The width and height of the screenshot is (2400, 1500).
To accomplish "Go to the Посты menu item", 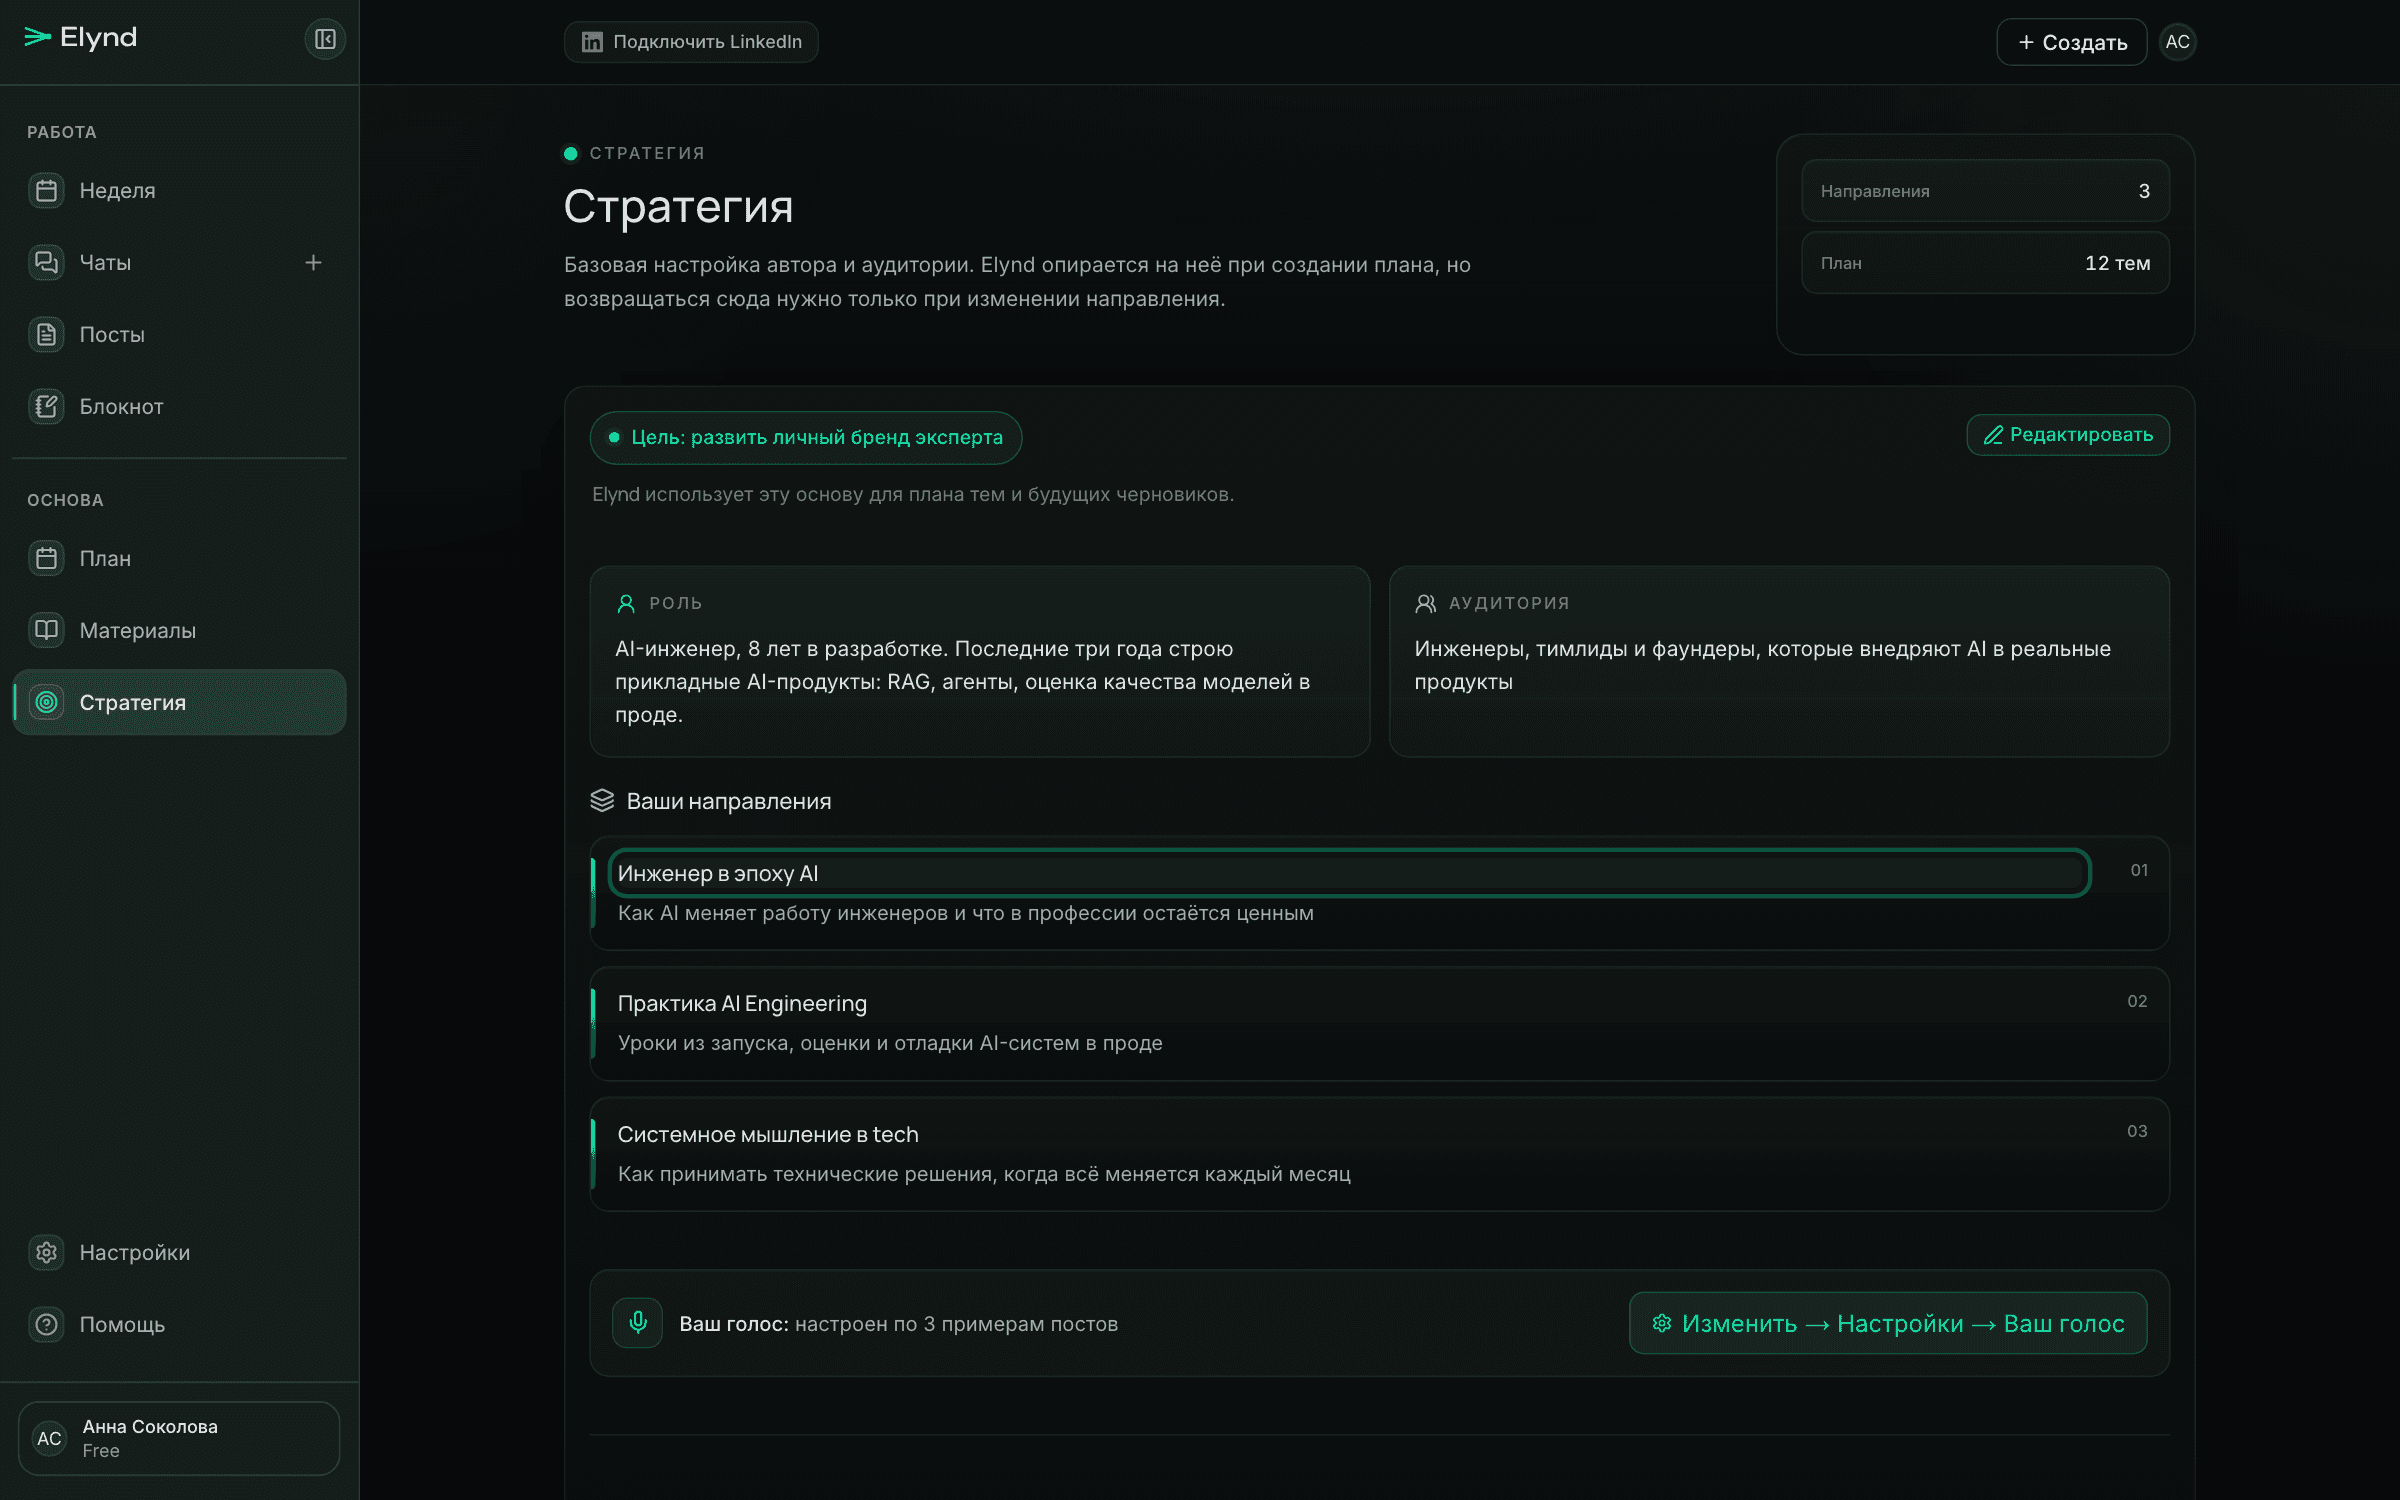I will [180, 334].
